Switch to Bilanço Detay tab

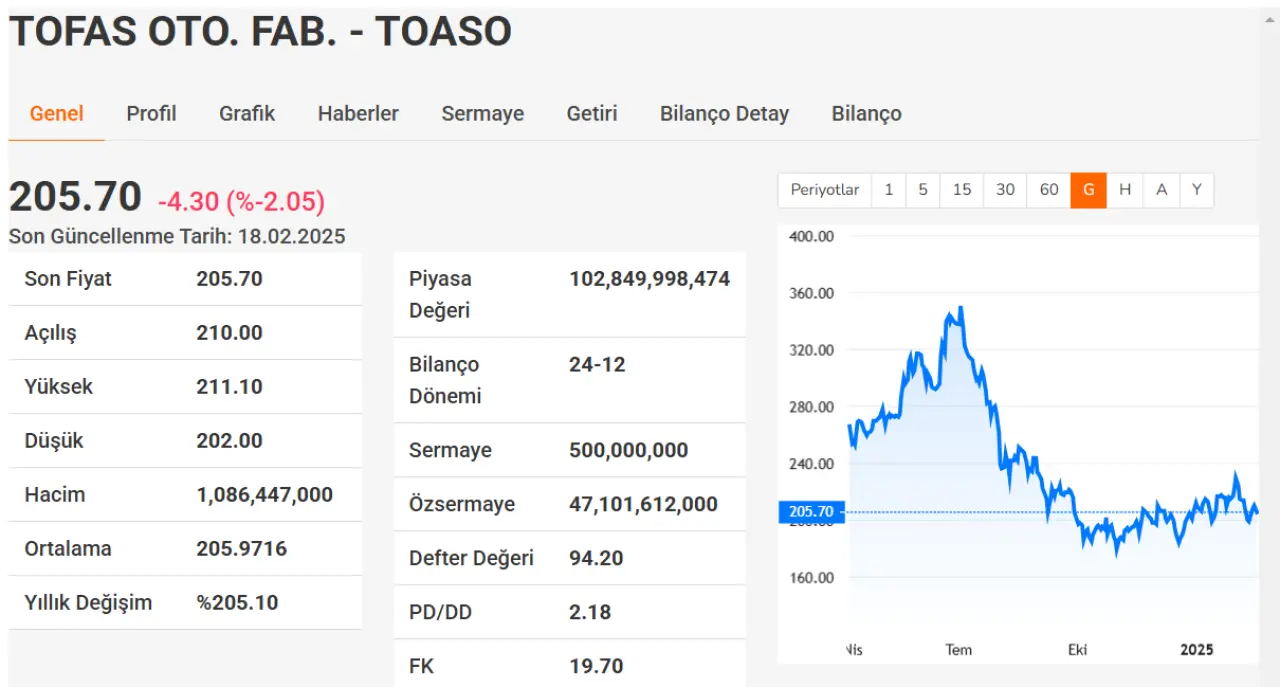[724, 114]
